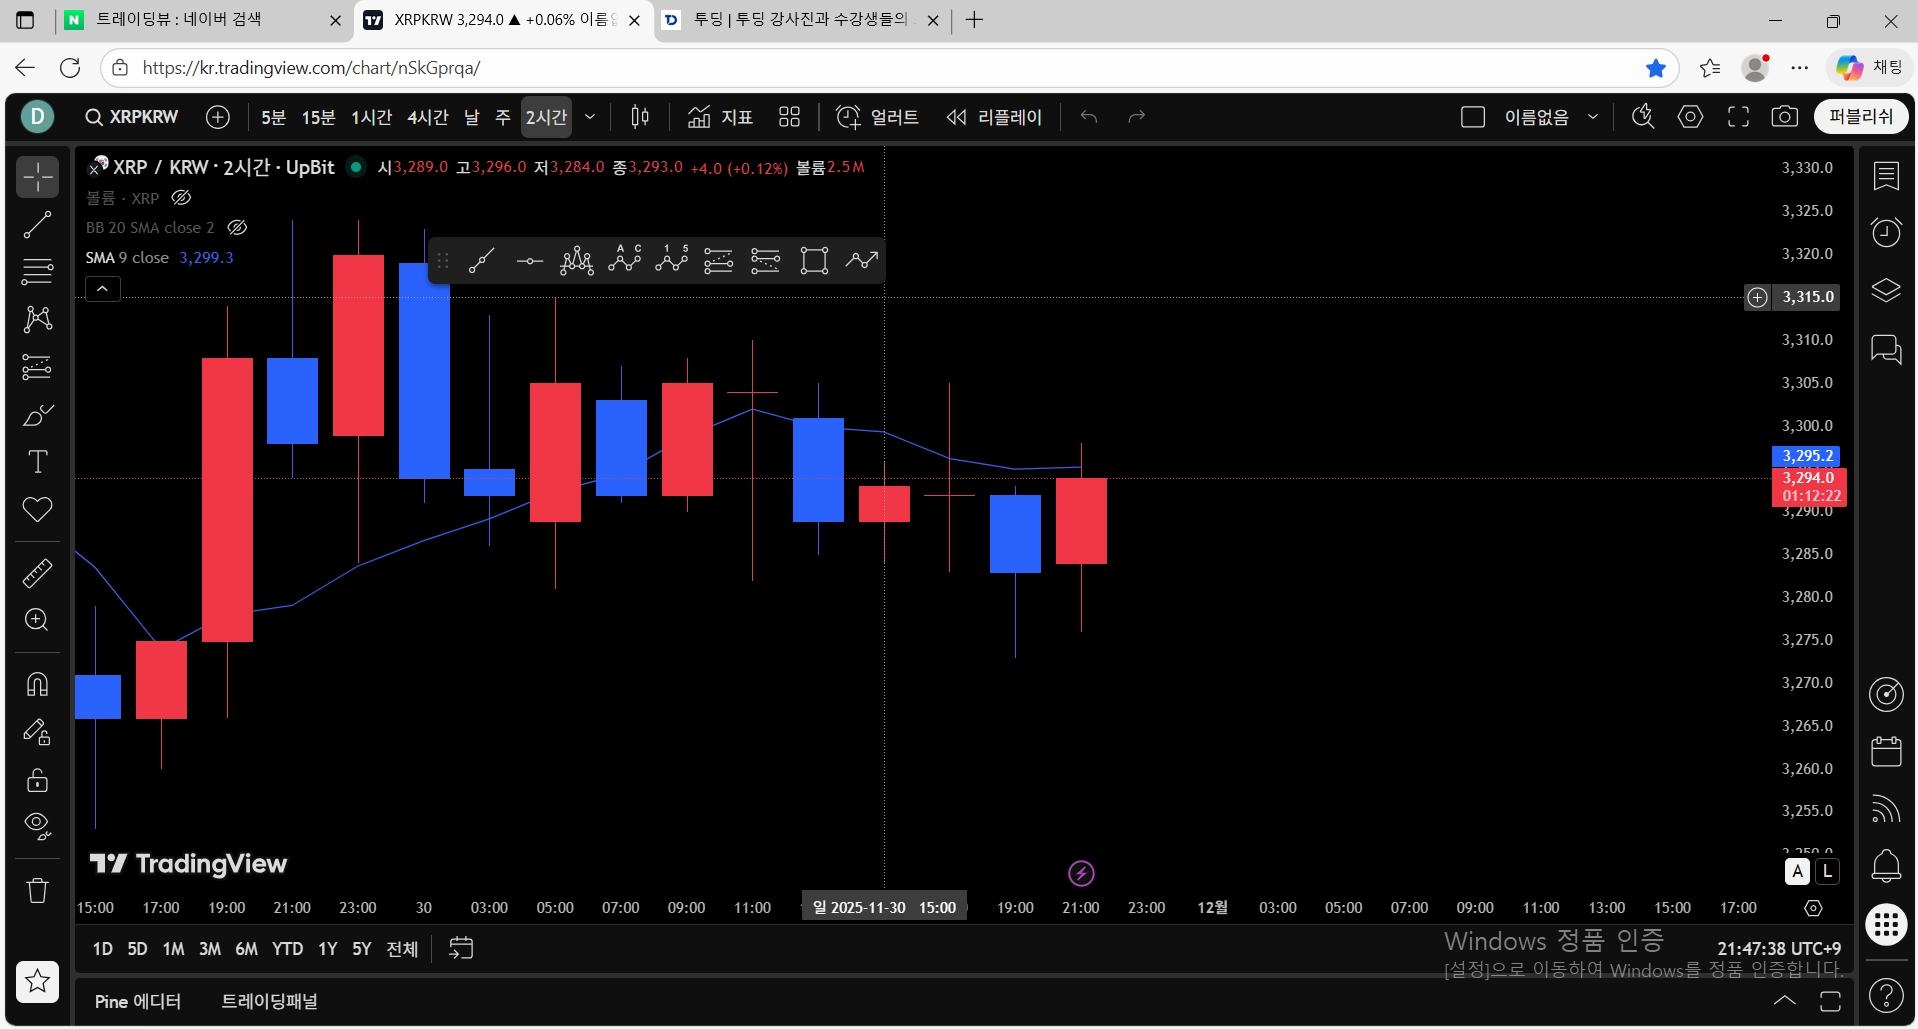1918x1029 pixels.
Task: Open the object tree layers panel
Action: click(1886, 290)
